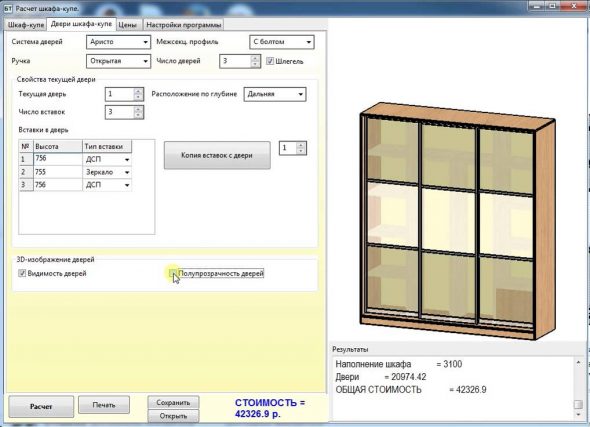
Task: Decrease the Текущая дверь spinner value
Action: pyautogui.click(x=138, y=97)
